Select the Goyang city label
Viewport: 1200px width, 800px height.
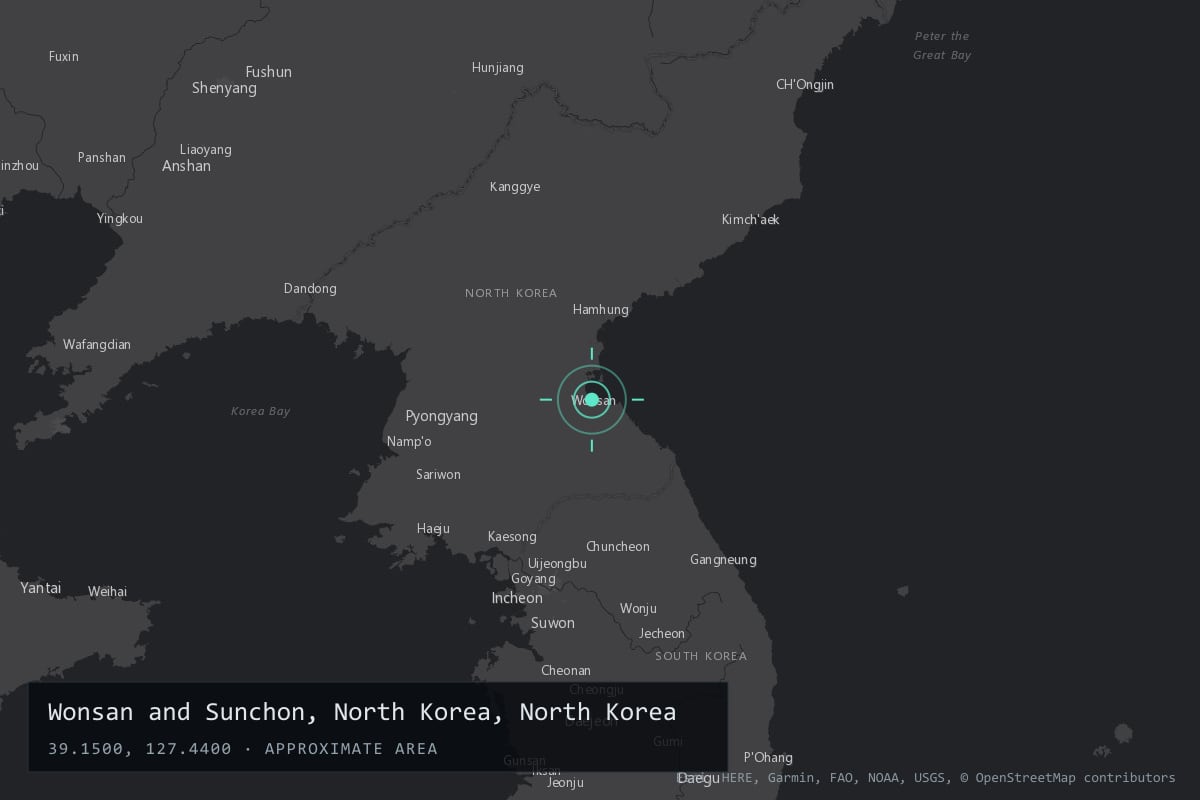click(533, 579)
